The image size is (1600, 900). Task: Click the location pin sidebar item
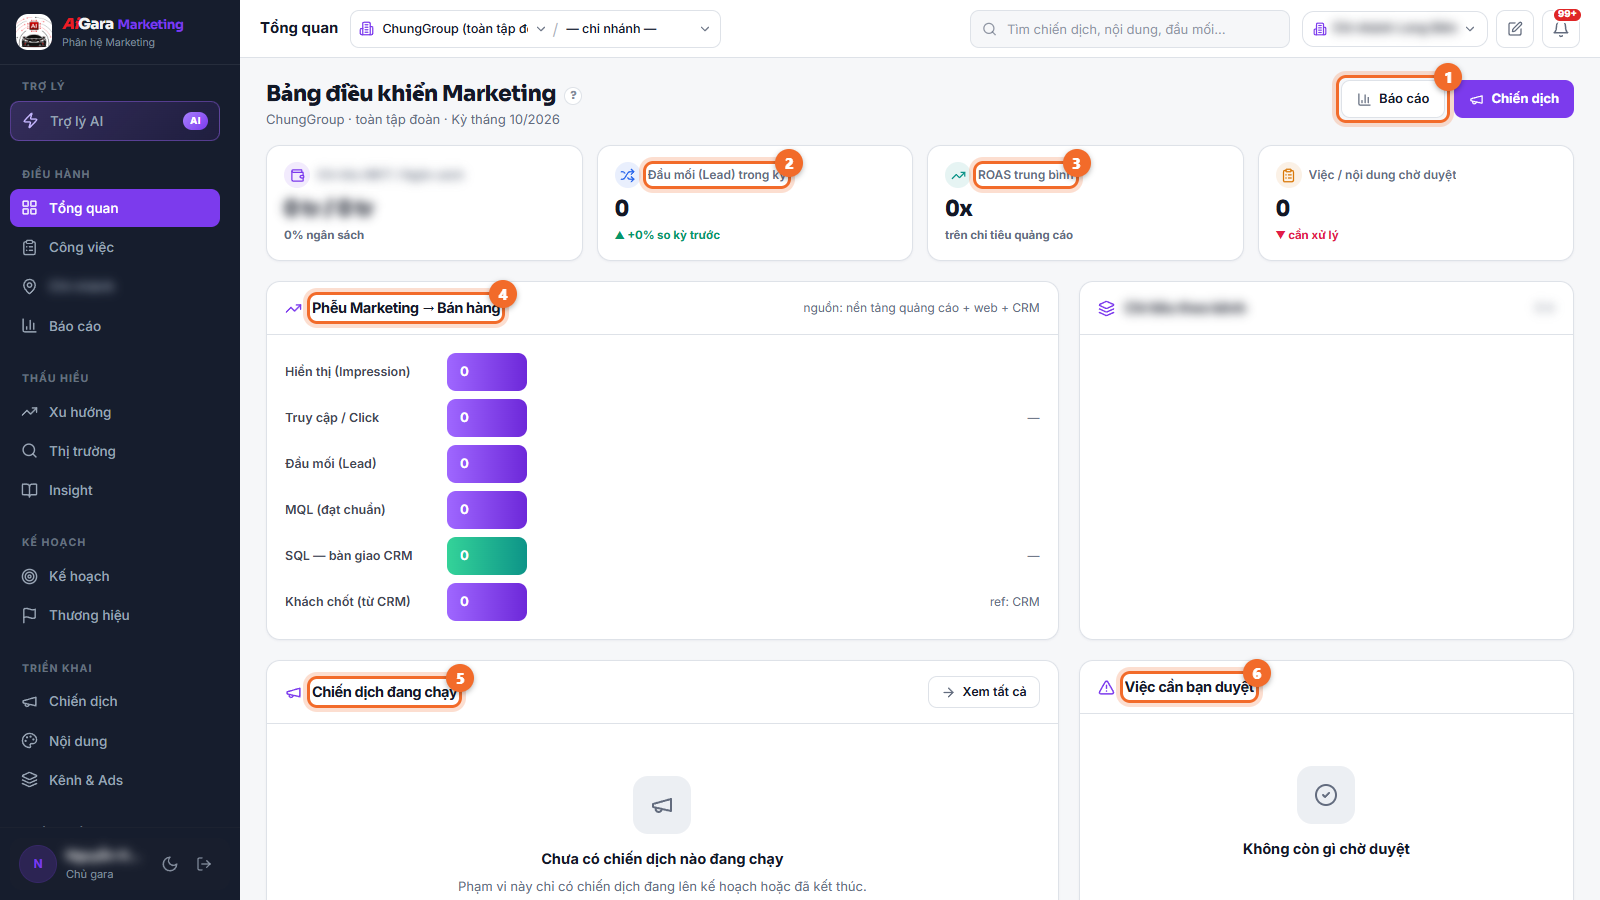pyautogui.click(x=115, y=287)
